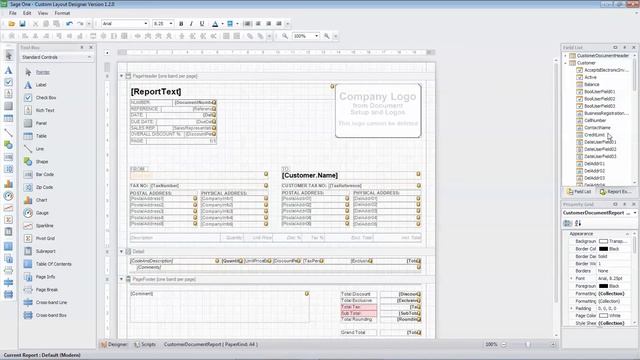
Task: Click the Page Color white swatch
Action: 603,316
